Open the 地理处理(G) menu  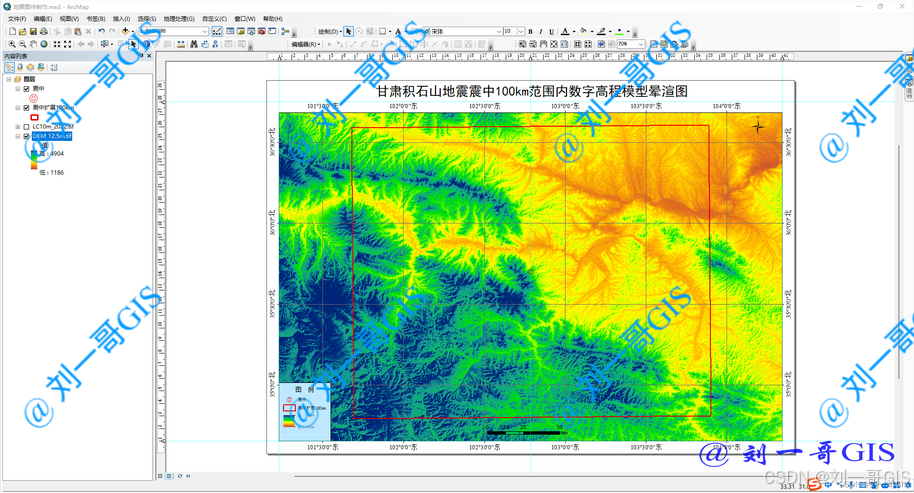pos(179,19)
